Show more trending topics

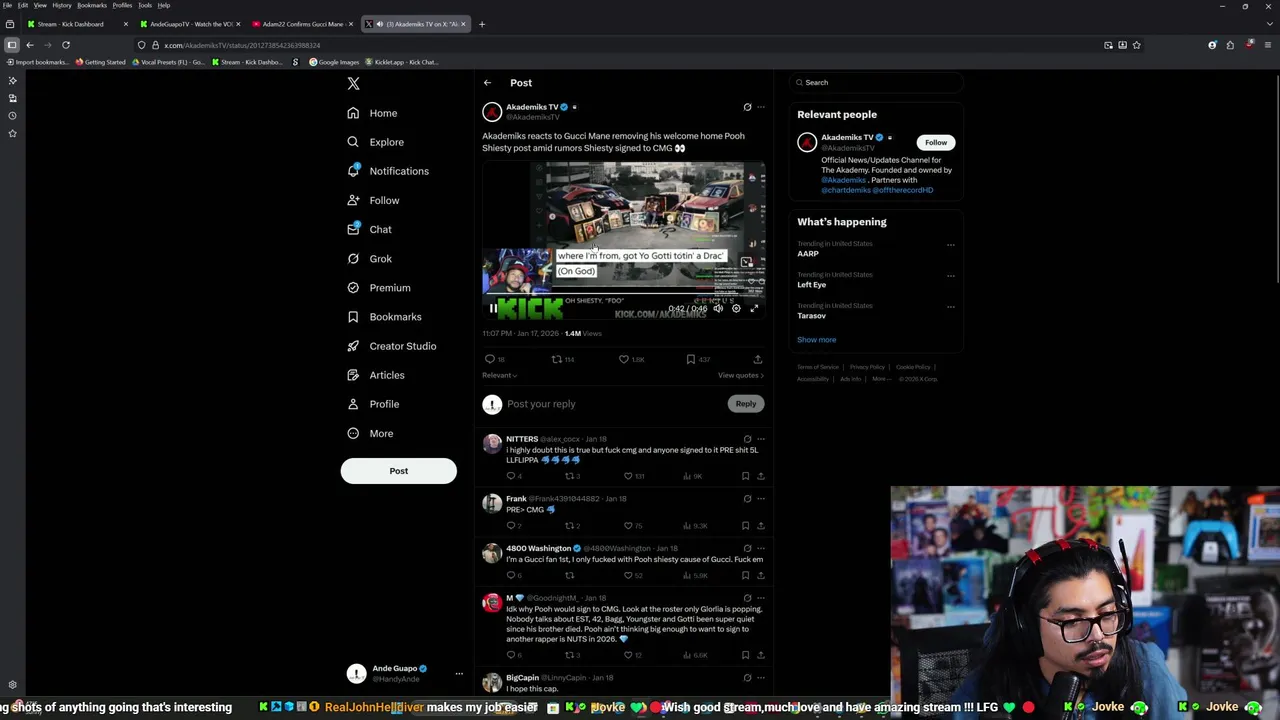coord(816,340)
